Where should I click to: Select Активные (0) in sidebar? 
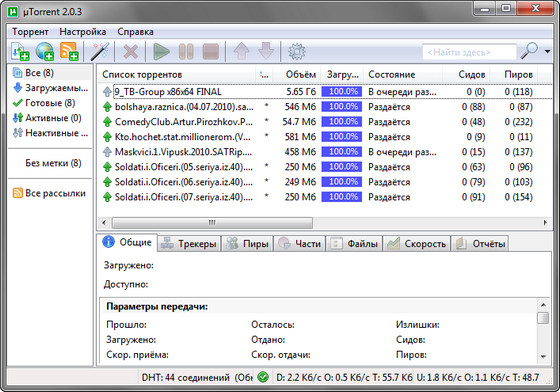[50, 118]
